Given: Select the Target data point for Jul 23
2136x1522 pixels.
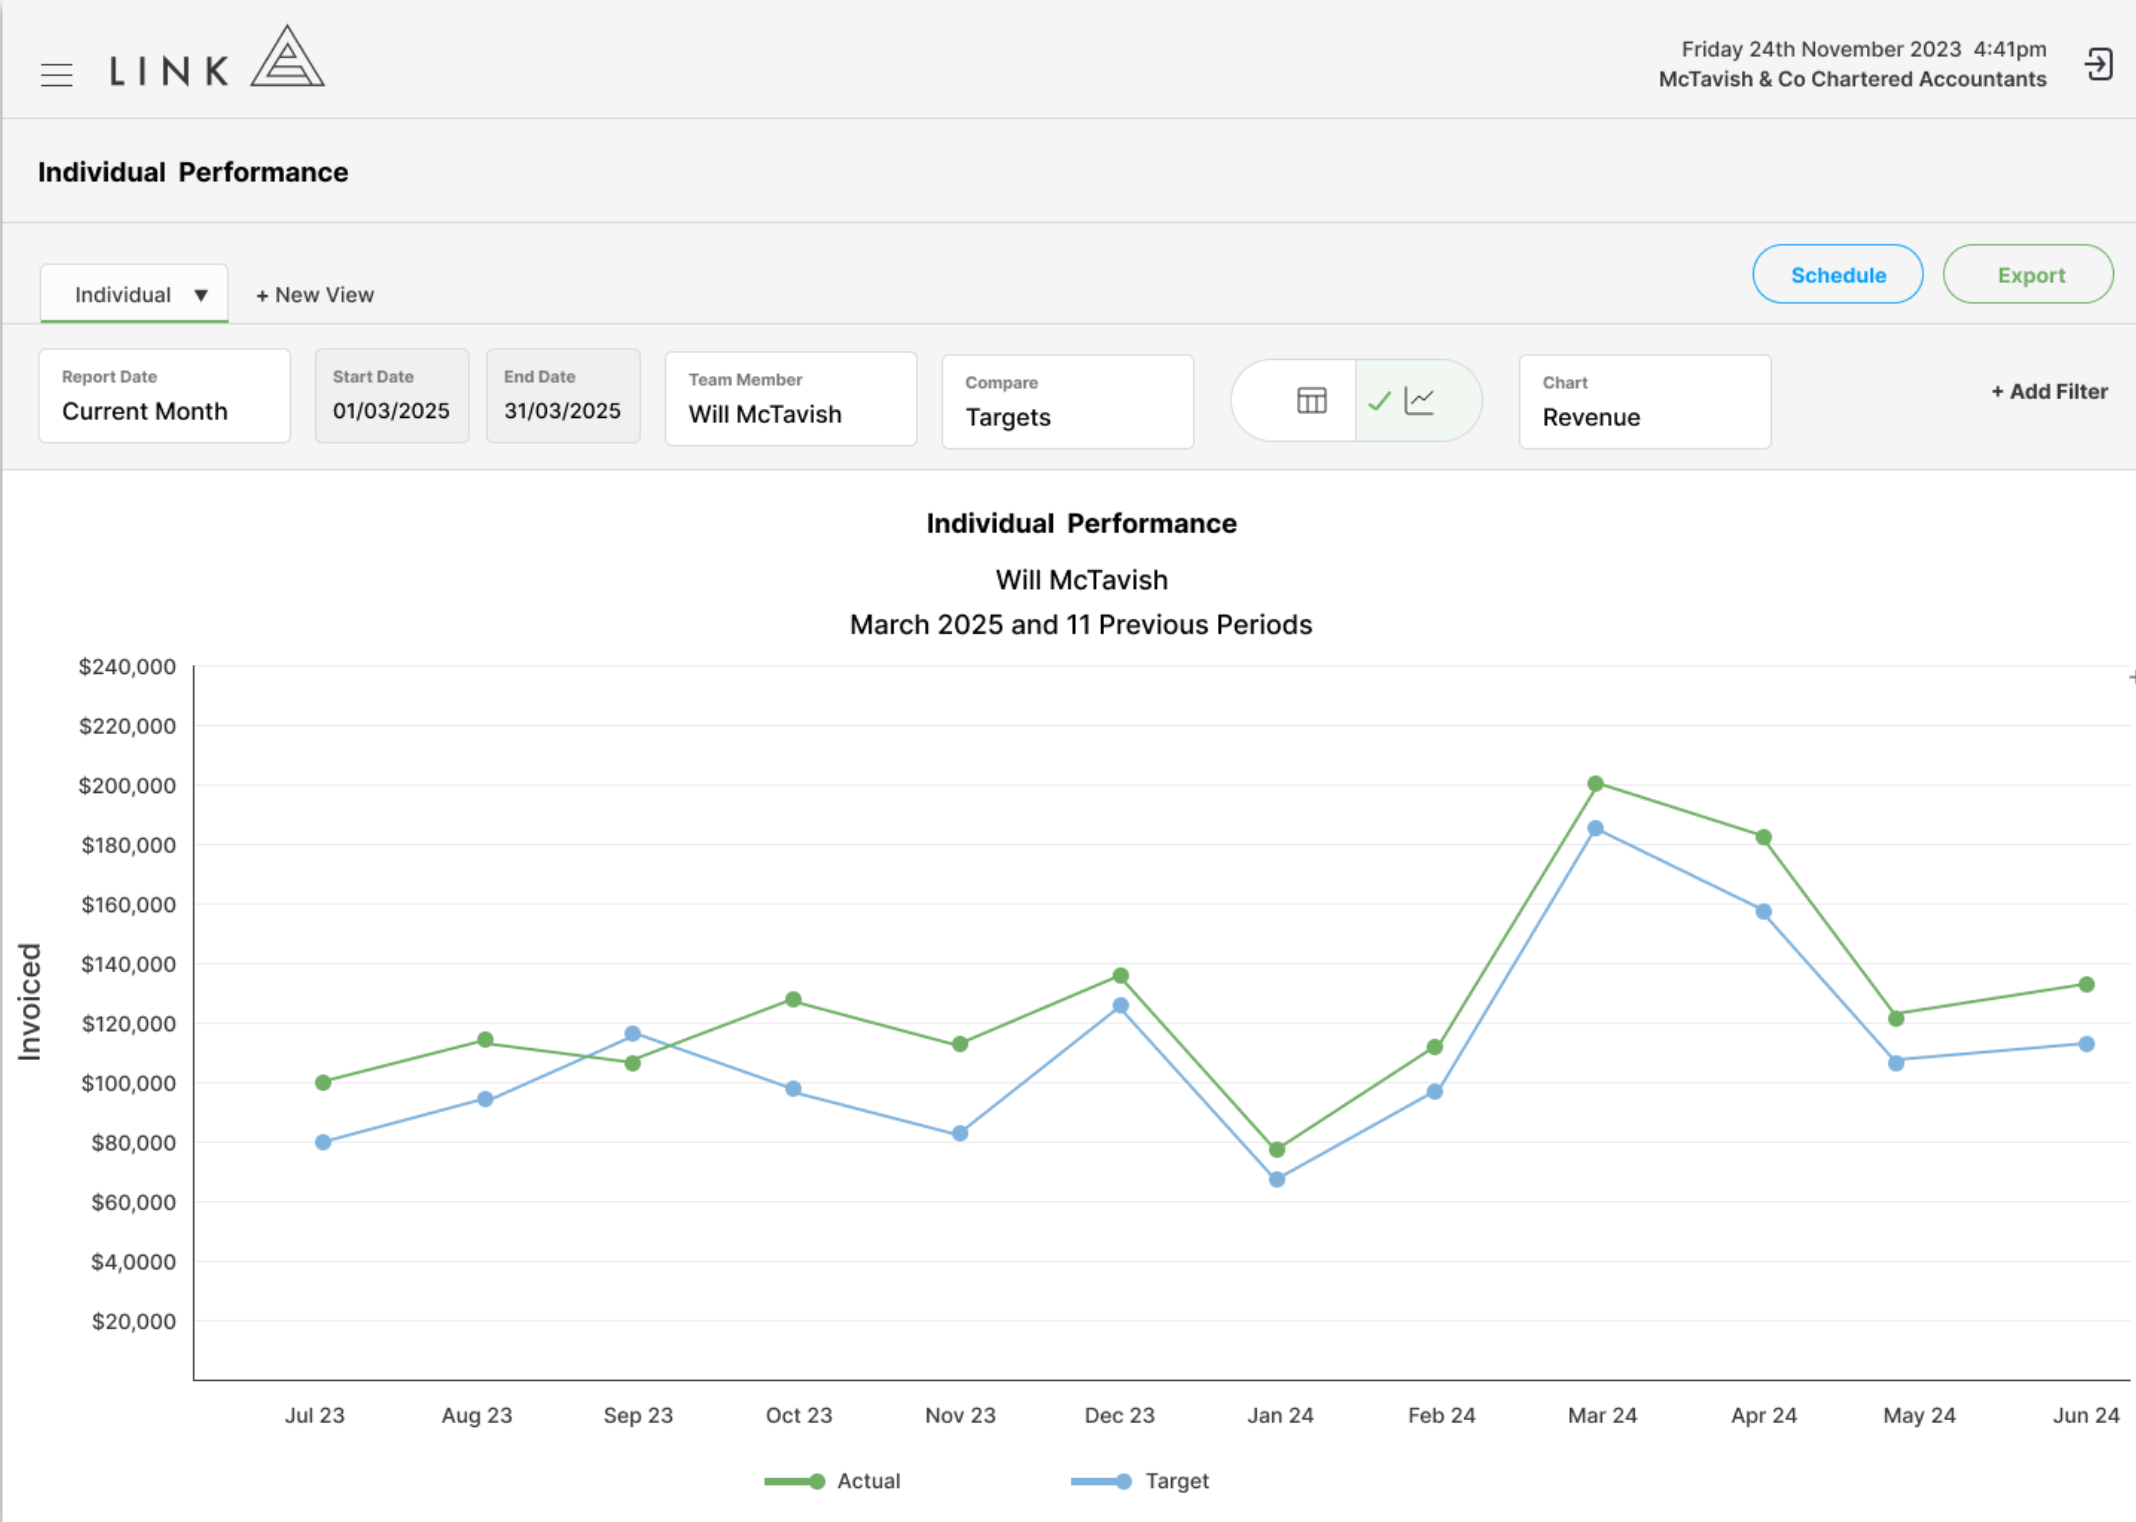Looking at the screenshot, I should pyautogui.click(x=323, y=1142).
